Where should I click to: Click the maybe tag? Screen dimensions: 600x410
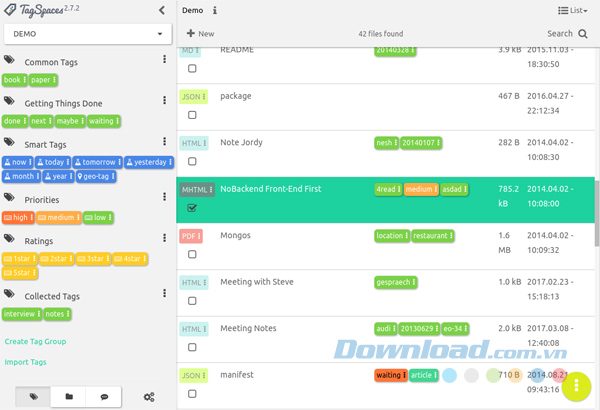(70, 121)
